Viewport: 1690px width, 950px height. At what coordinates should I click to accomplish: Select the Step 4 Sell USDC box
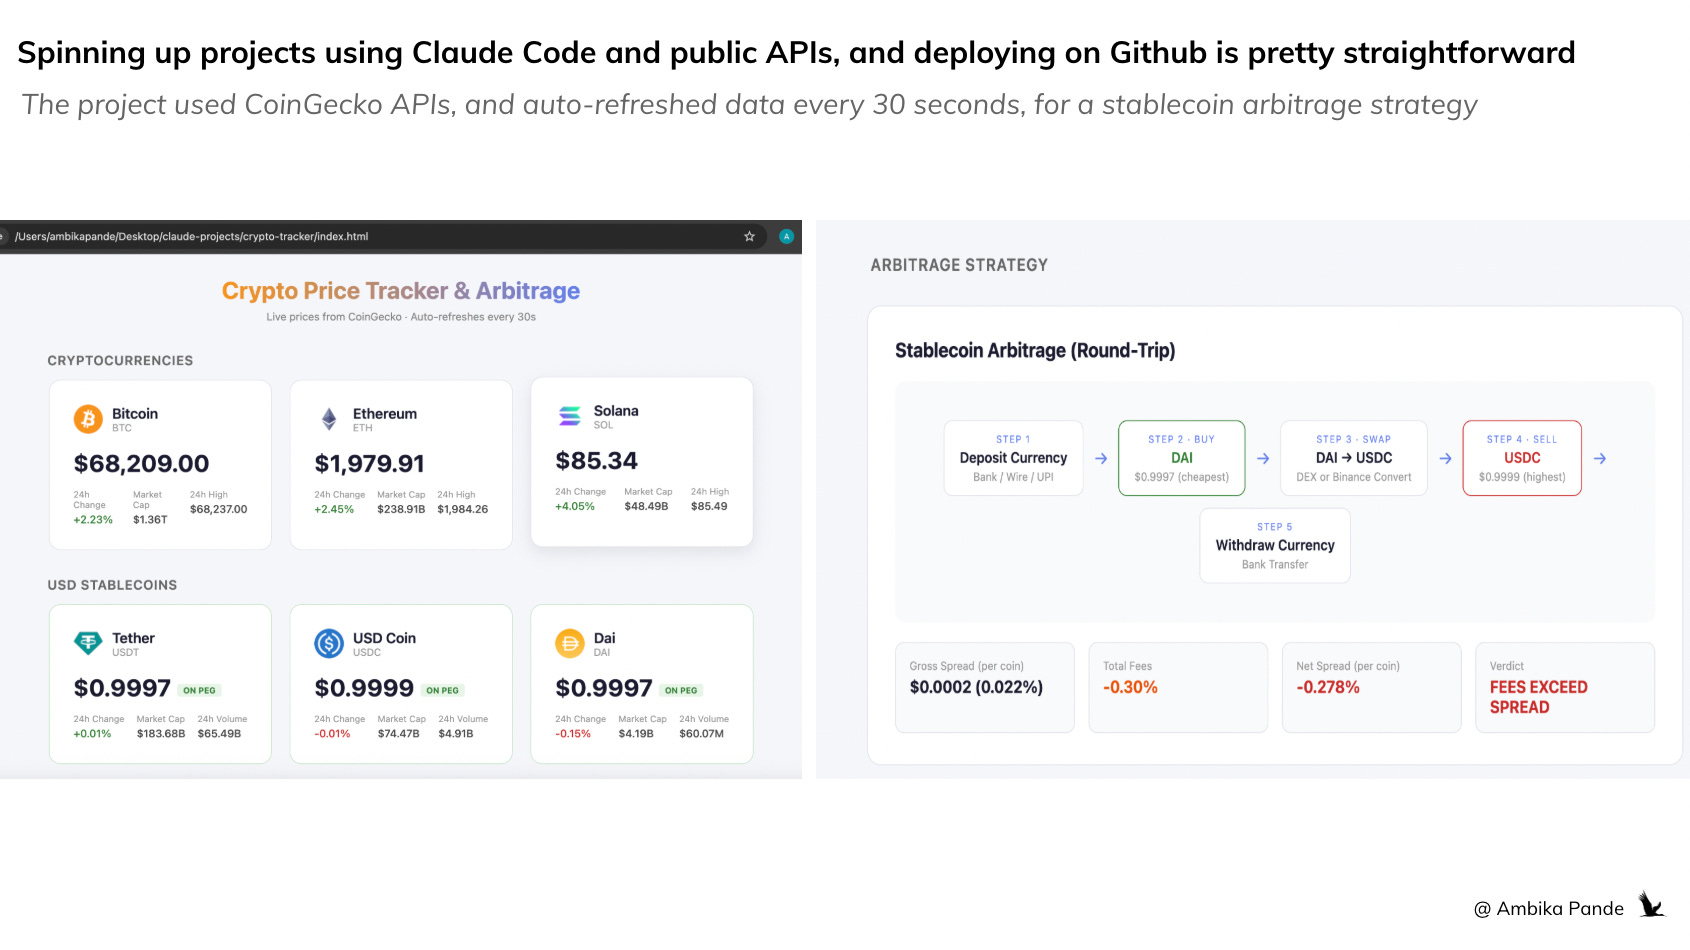coord(1522,458)
